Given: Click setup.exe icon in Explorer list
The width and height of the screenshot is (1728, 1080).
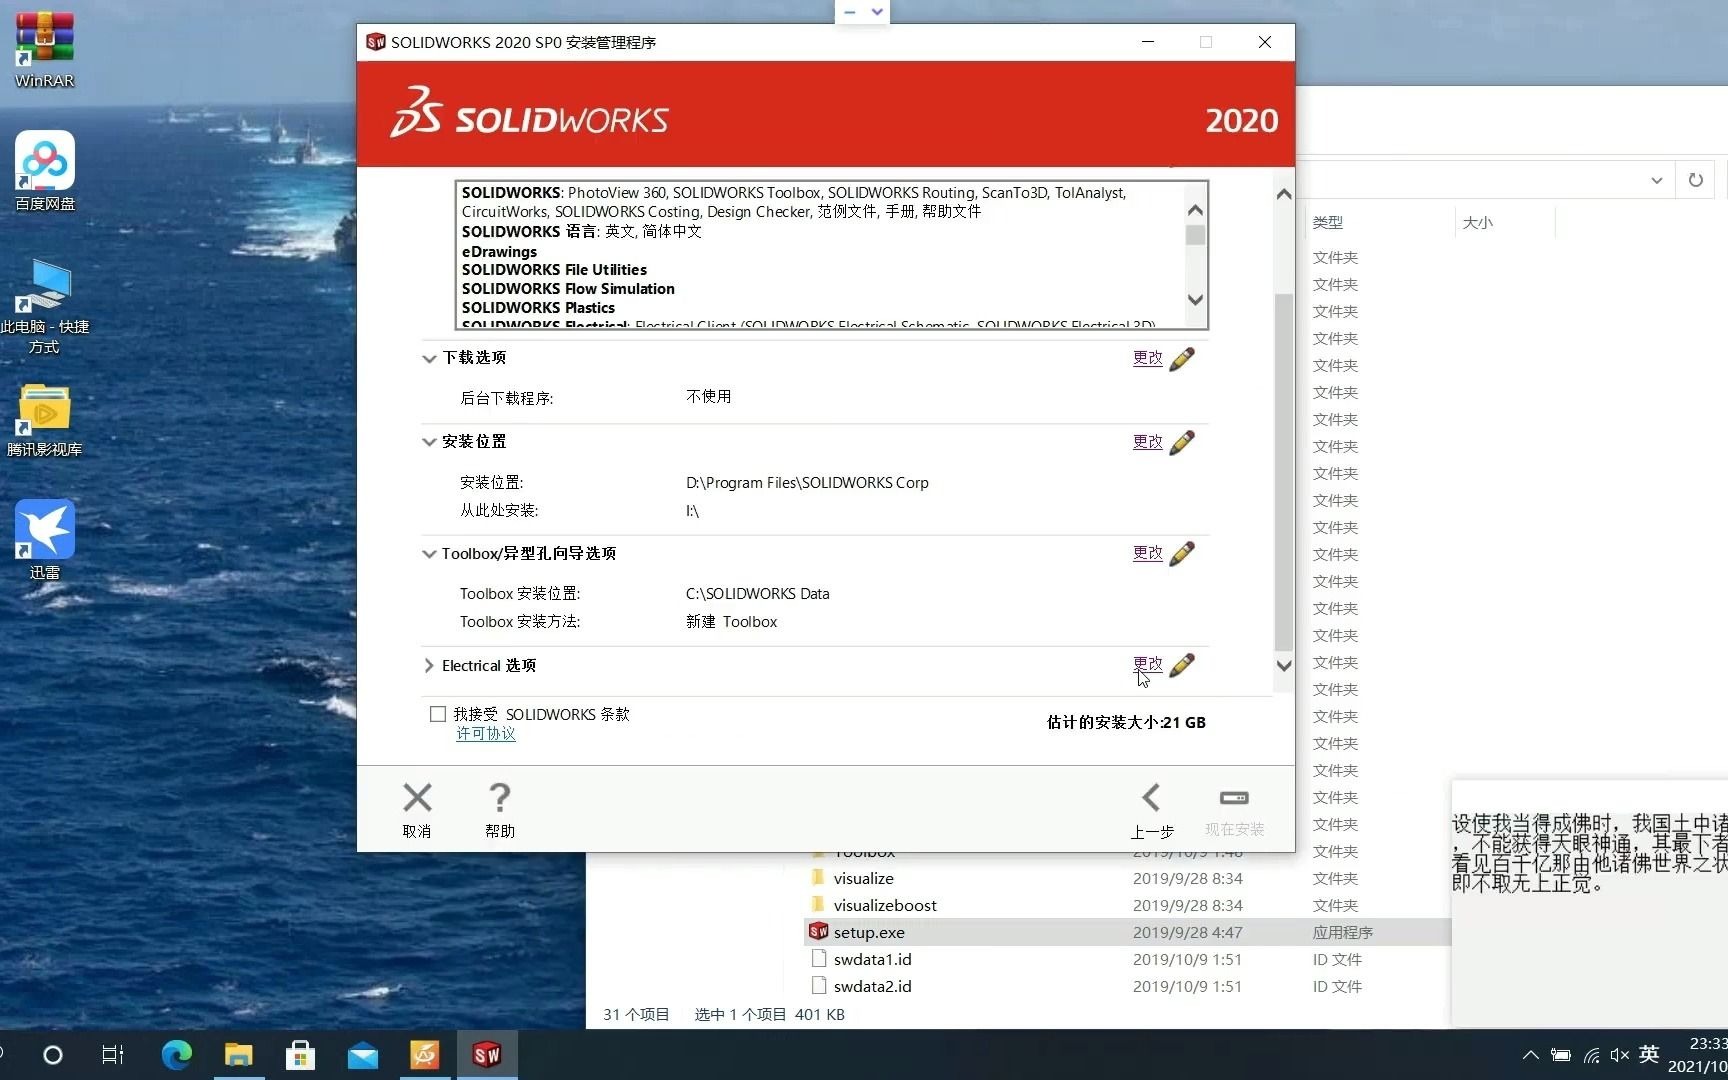Looking at the screenshot, I should pos(818,932).
